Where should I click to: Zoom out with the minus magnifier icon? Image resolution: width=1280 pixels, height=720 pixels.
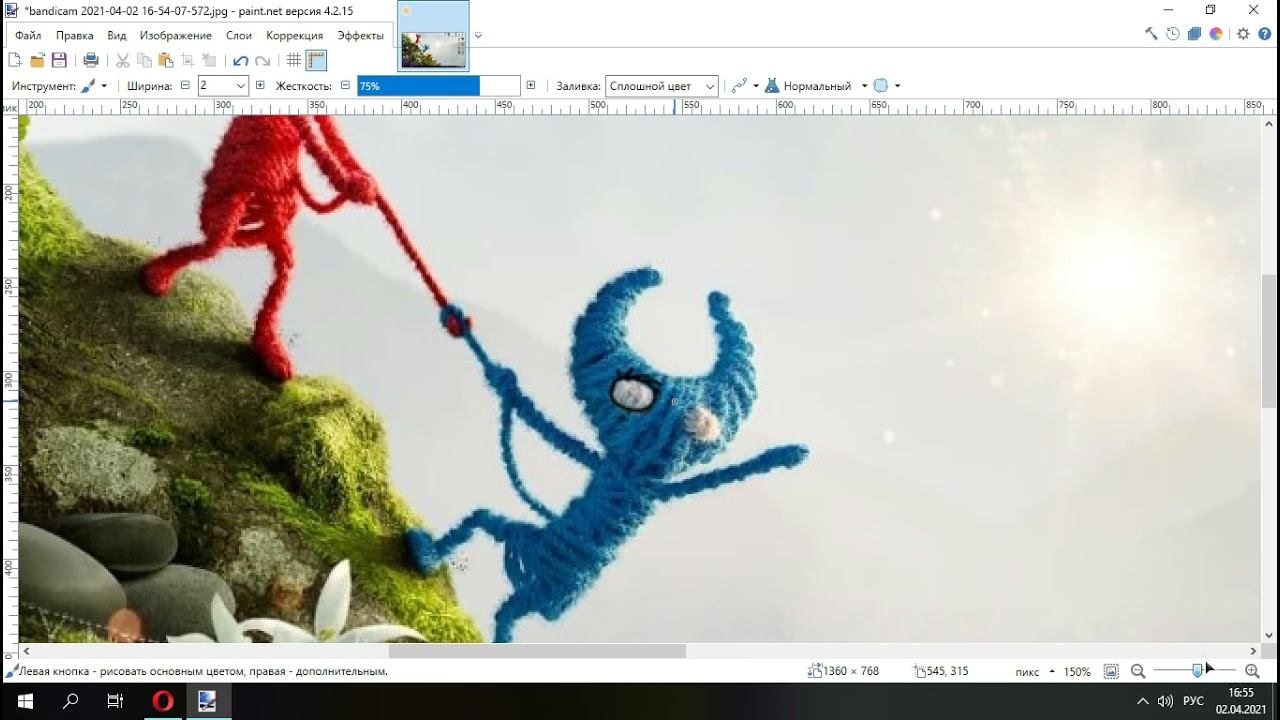(1138, 672)
